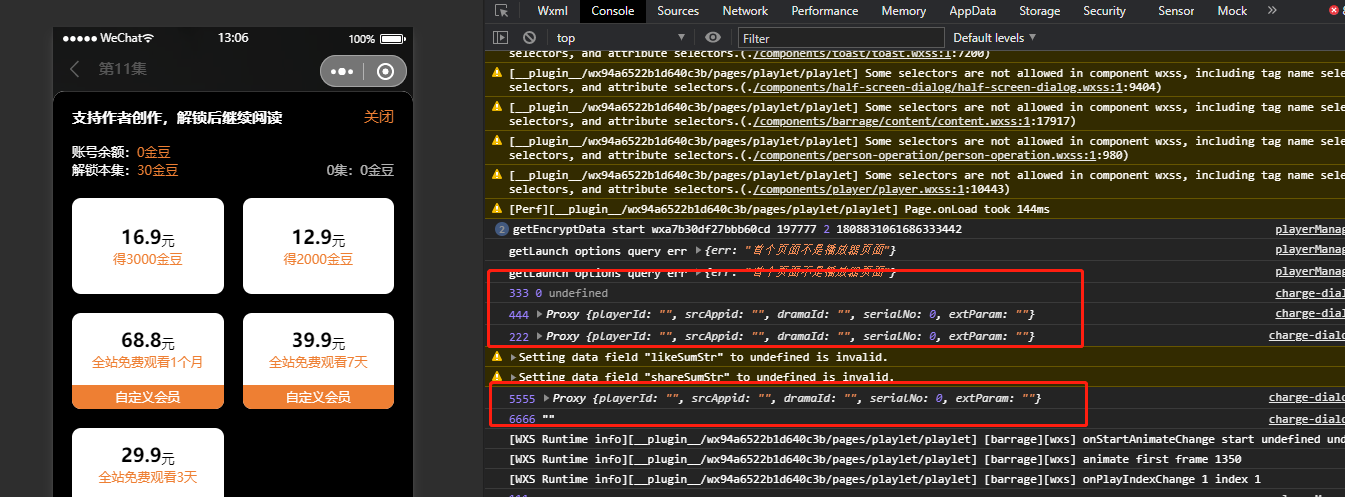This screenshot has height=497, width=1345.
Task: Open the capsule three-dots menu
Action: coord(341,72)
